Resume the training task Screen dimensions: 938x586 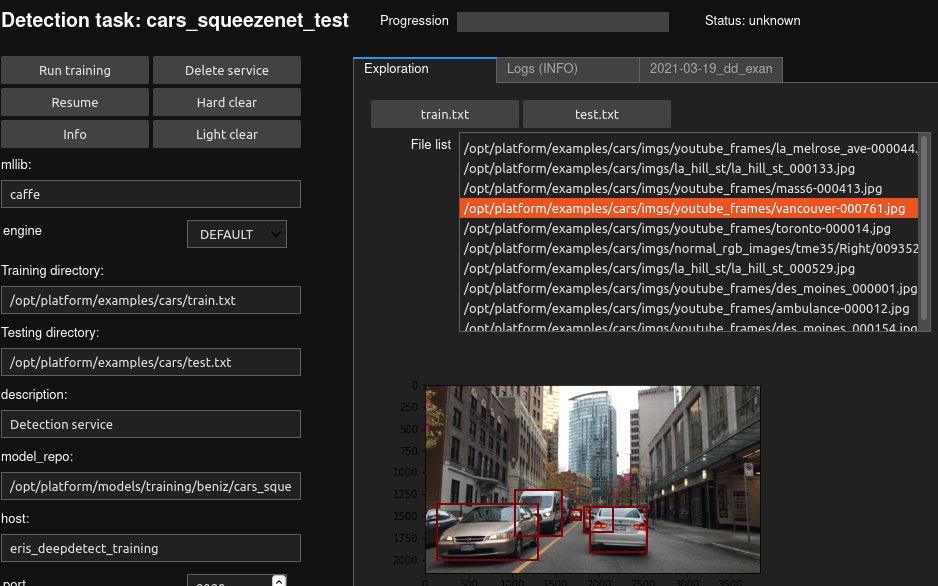(75, 102)
